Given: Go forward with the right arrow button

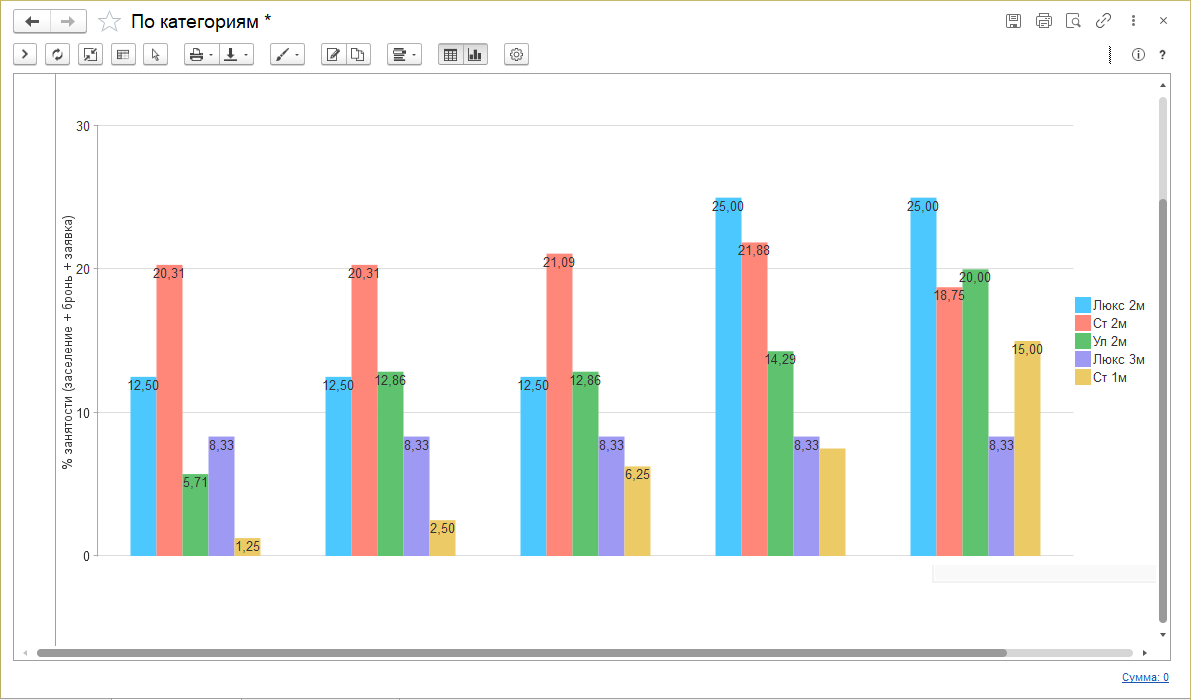Looking at the screenshot, I should (x=68, y=21).
